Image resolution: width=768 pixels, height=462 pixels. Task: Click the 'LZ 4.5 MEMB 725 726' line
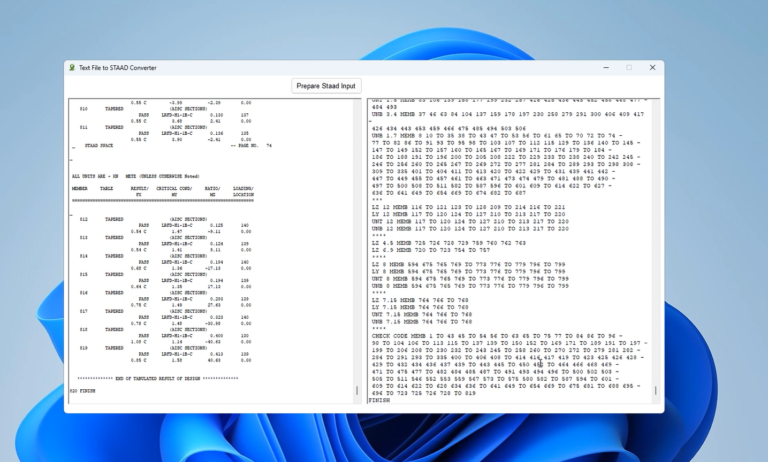tap(449, 243)
